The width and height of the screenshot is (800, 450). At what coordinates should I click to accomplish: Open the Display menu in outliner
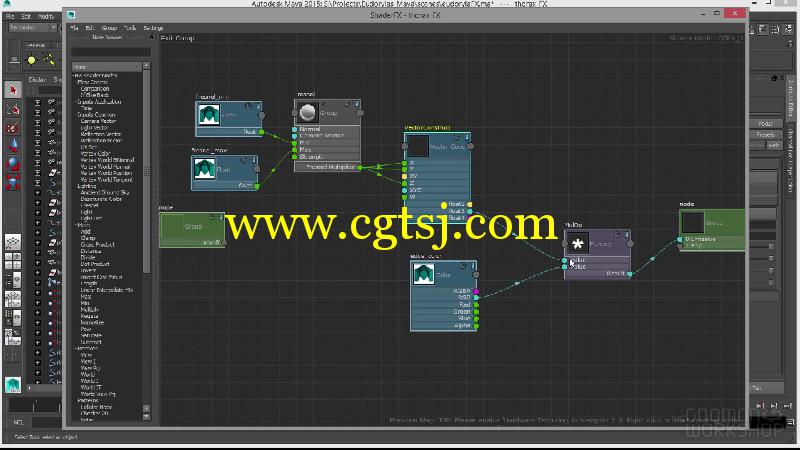coord(37,80)
